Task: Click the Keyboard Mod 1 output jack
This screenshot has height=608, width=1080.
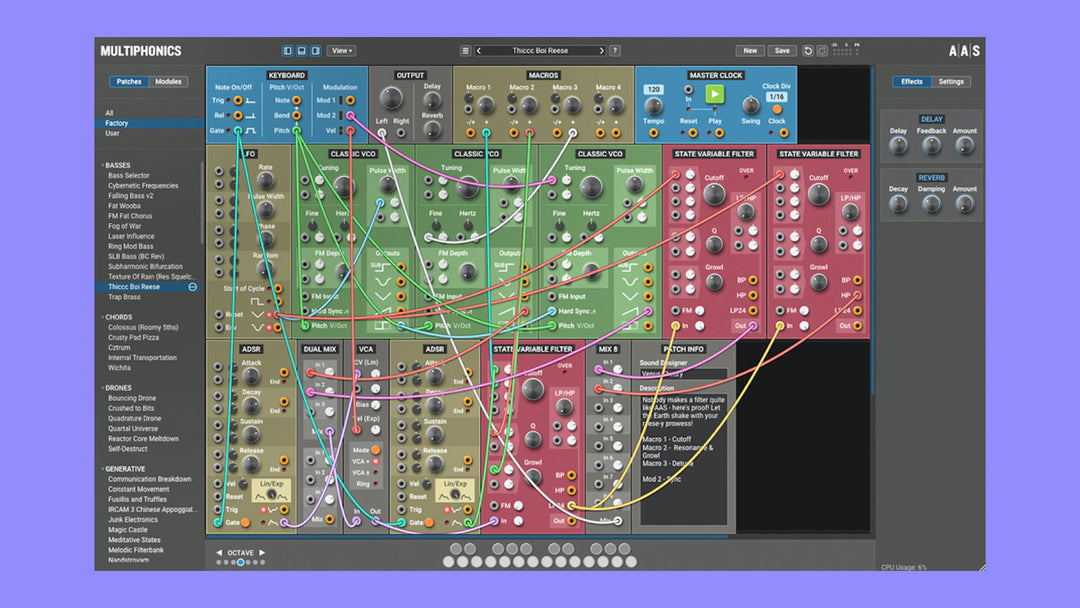Action: pos(351,101)
